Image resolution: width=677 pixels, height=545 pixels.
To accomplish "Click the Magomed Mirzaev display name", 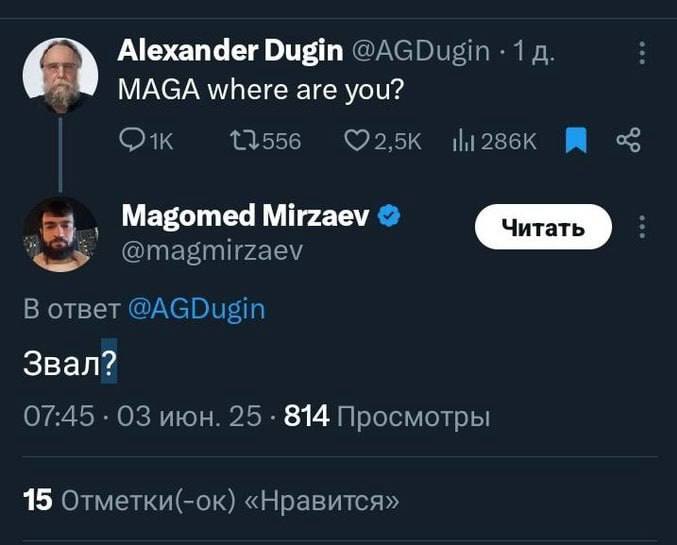I will click(x=246, y=215).
